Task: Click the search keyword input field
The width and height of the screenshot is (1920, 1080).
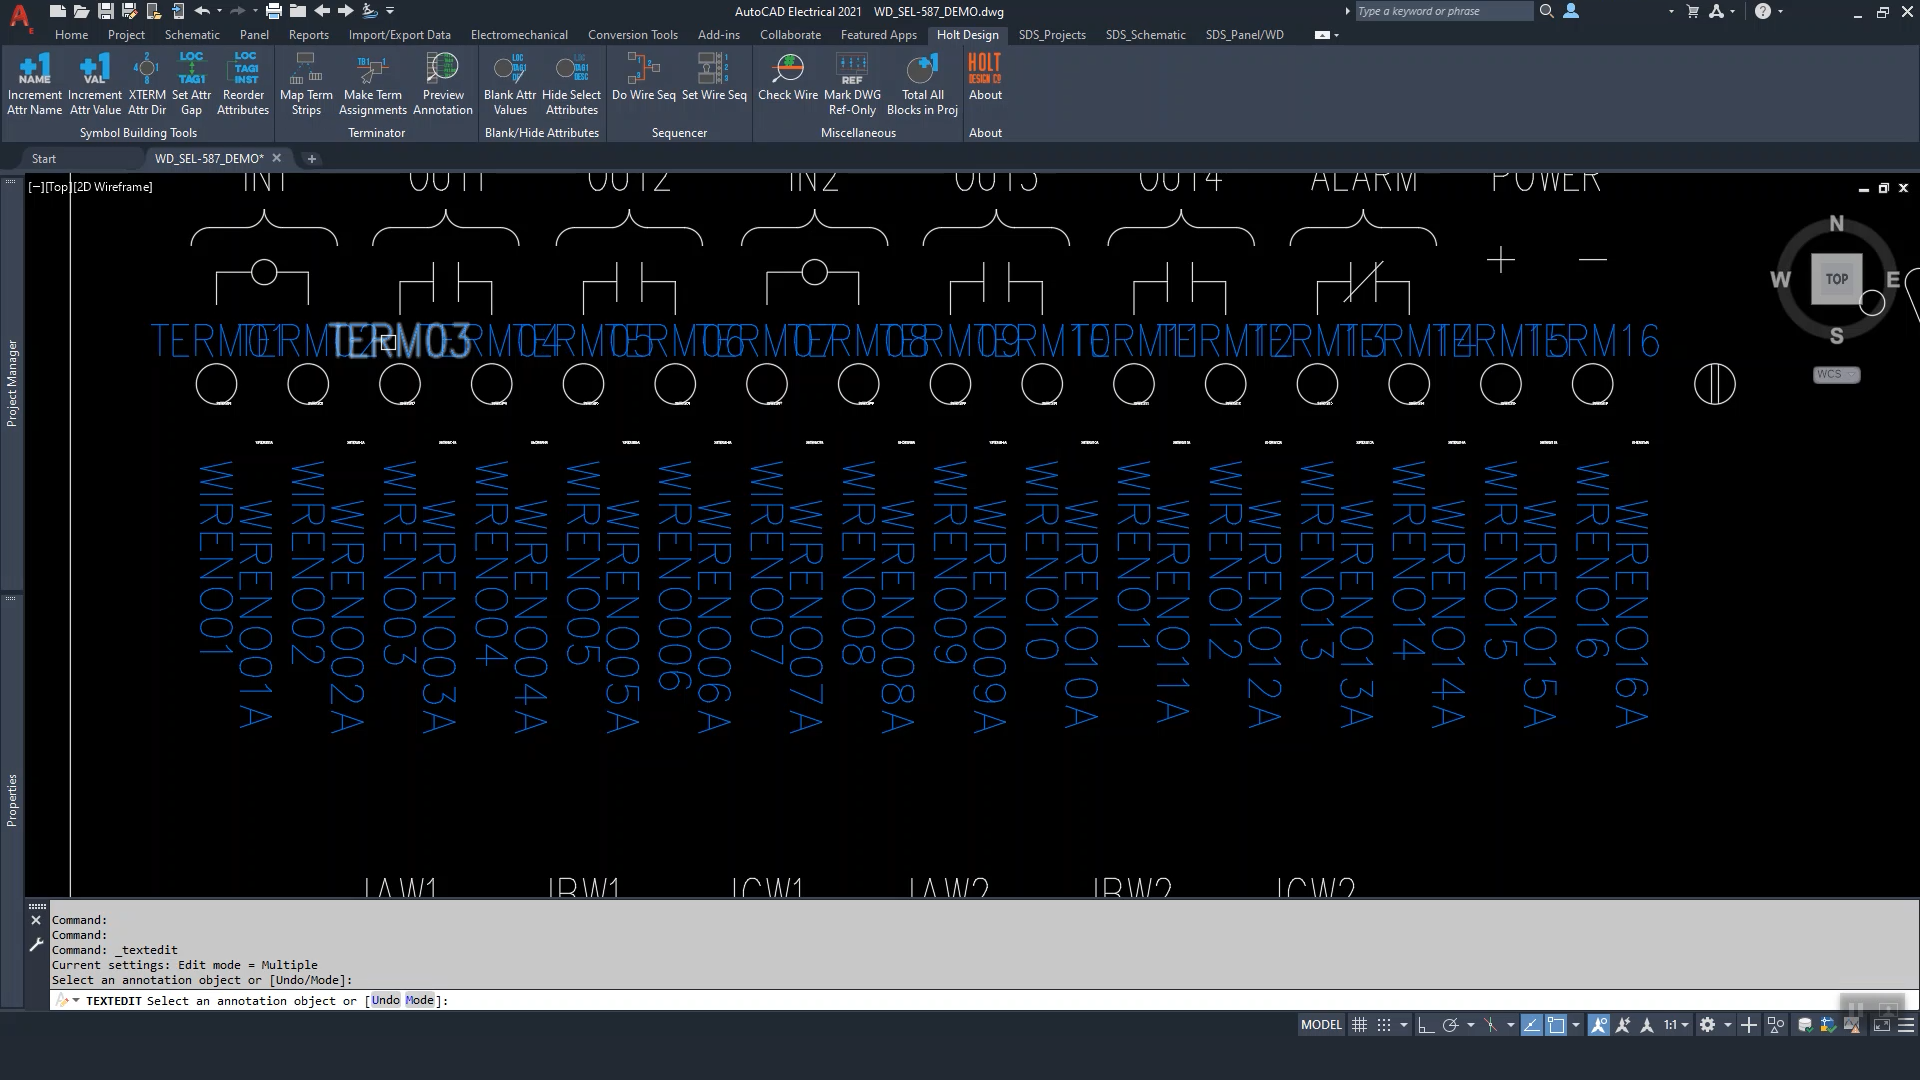Action: tap(1442, 11)
